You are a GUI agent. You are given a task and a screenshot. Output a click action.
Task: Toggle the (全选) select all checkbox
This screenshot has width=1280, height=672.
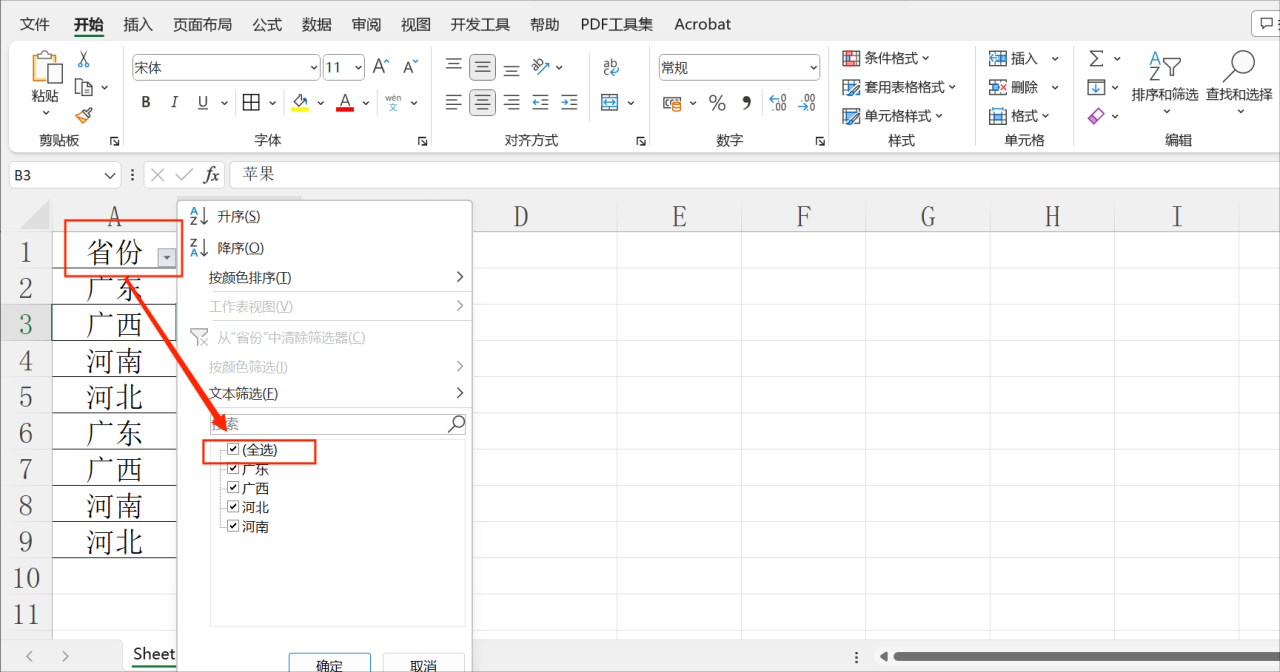click(x=233, y=450)
